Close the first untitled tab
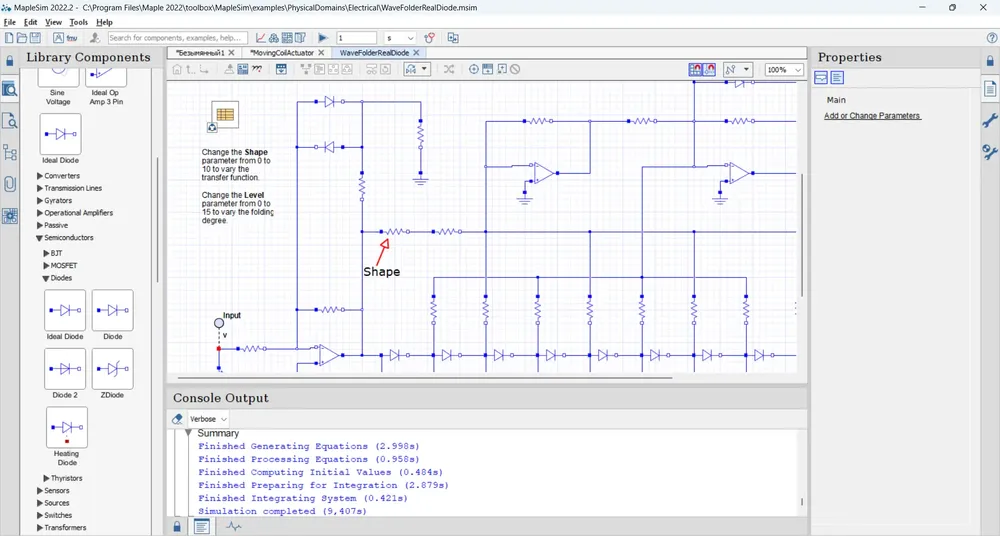 pyautogui.click(x=232, y=53)
